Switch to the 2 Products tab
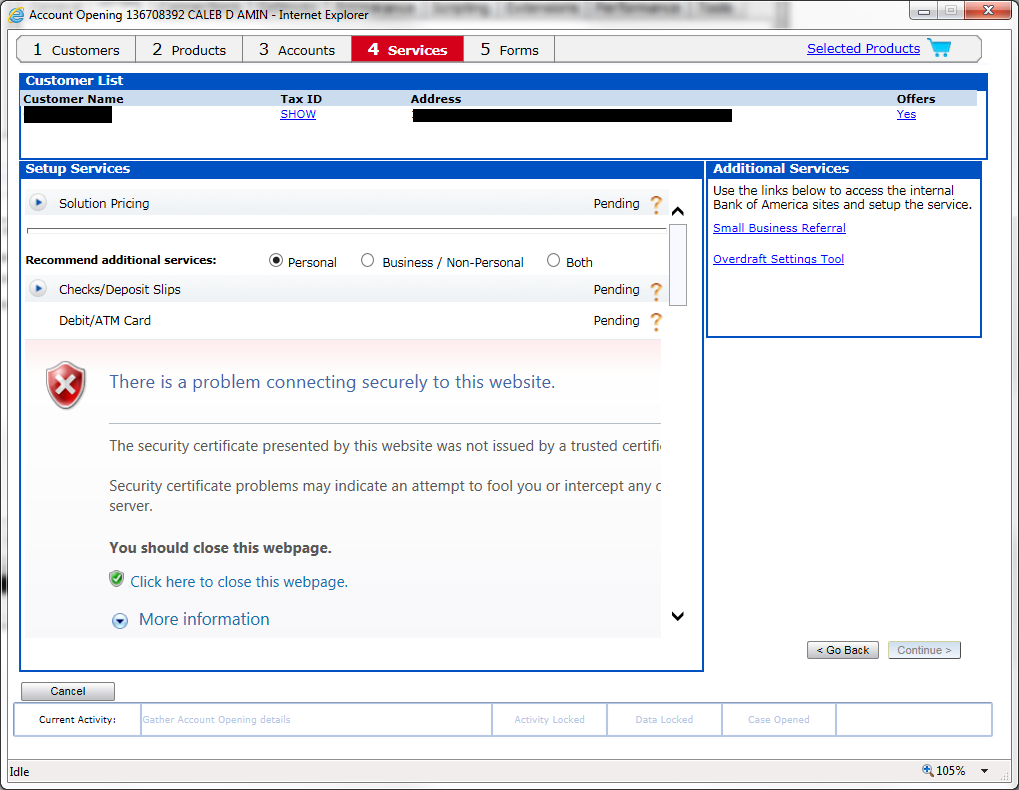1019x790 pixels. point(189,49)
